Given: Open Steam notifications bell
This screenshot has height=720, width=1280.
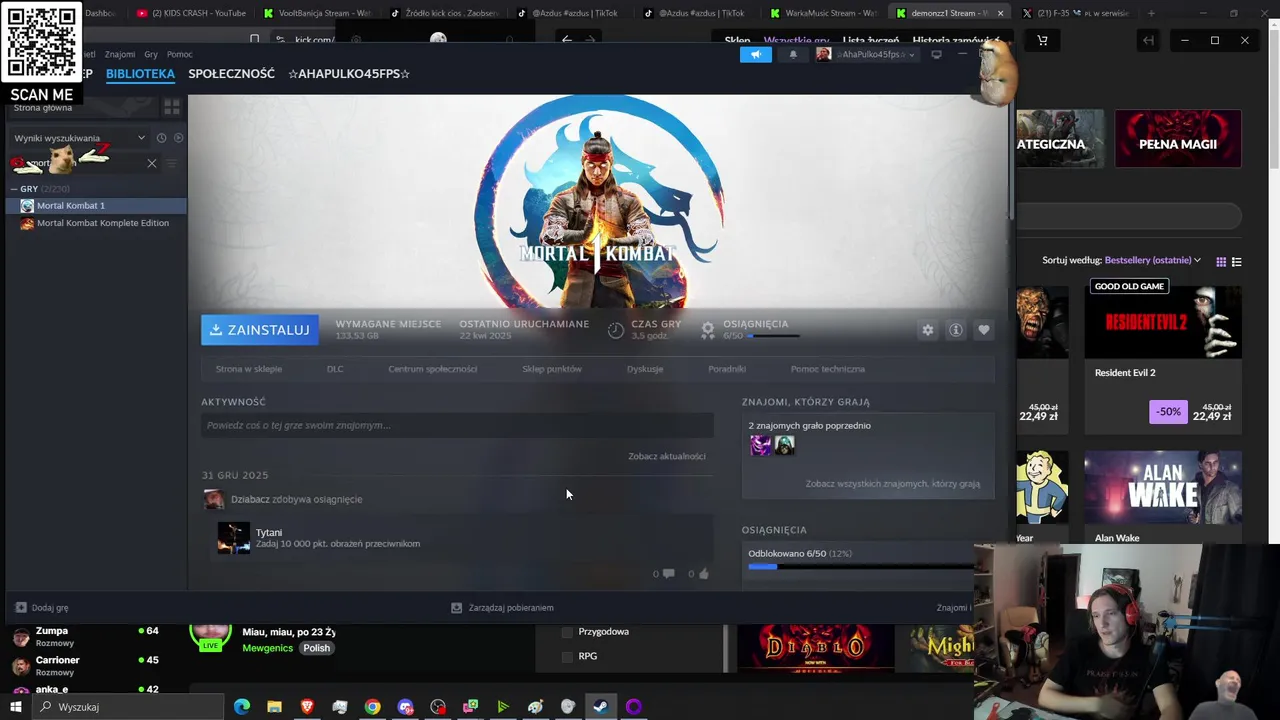Looking at the screenshot, I should tap(793, 54).
